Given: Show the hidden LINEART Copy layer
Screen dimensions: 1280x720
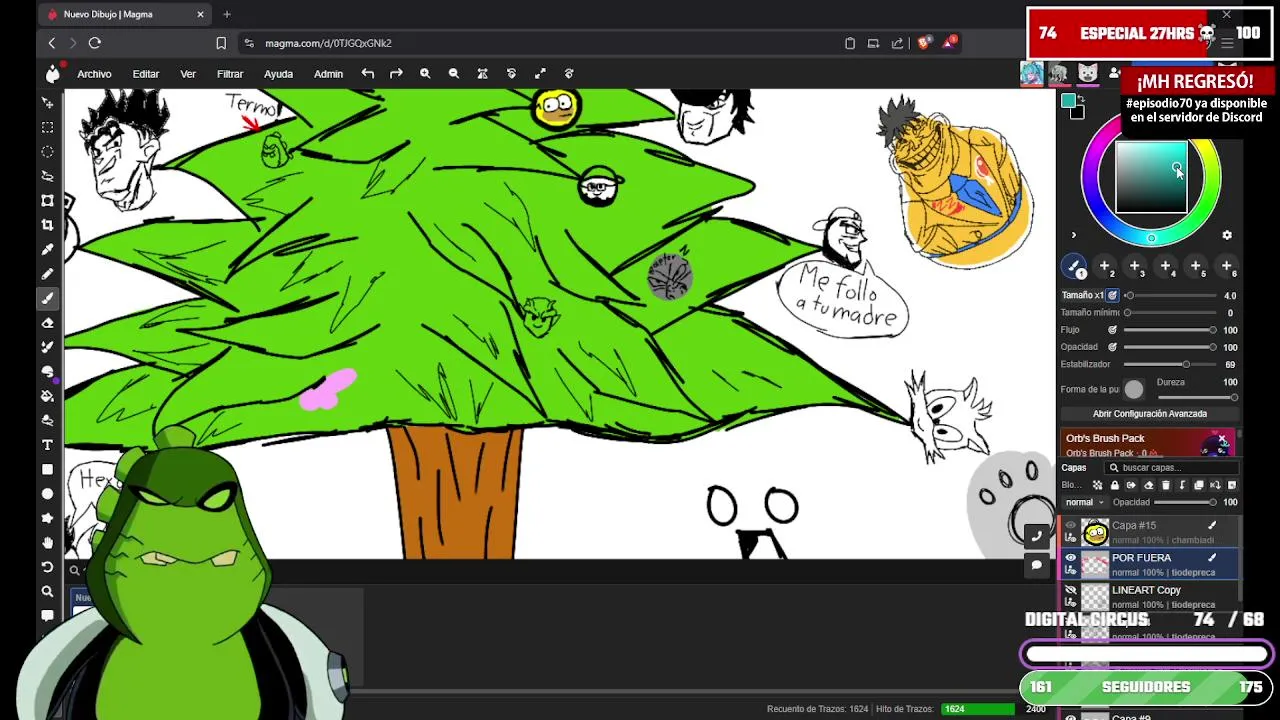Looking at the screenshot, I should [x=1071, y=591].
